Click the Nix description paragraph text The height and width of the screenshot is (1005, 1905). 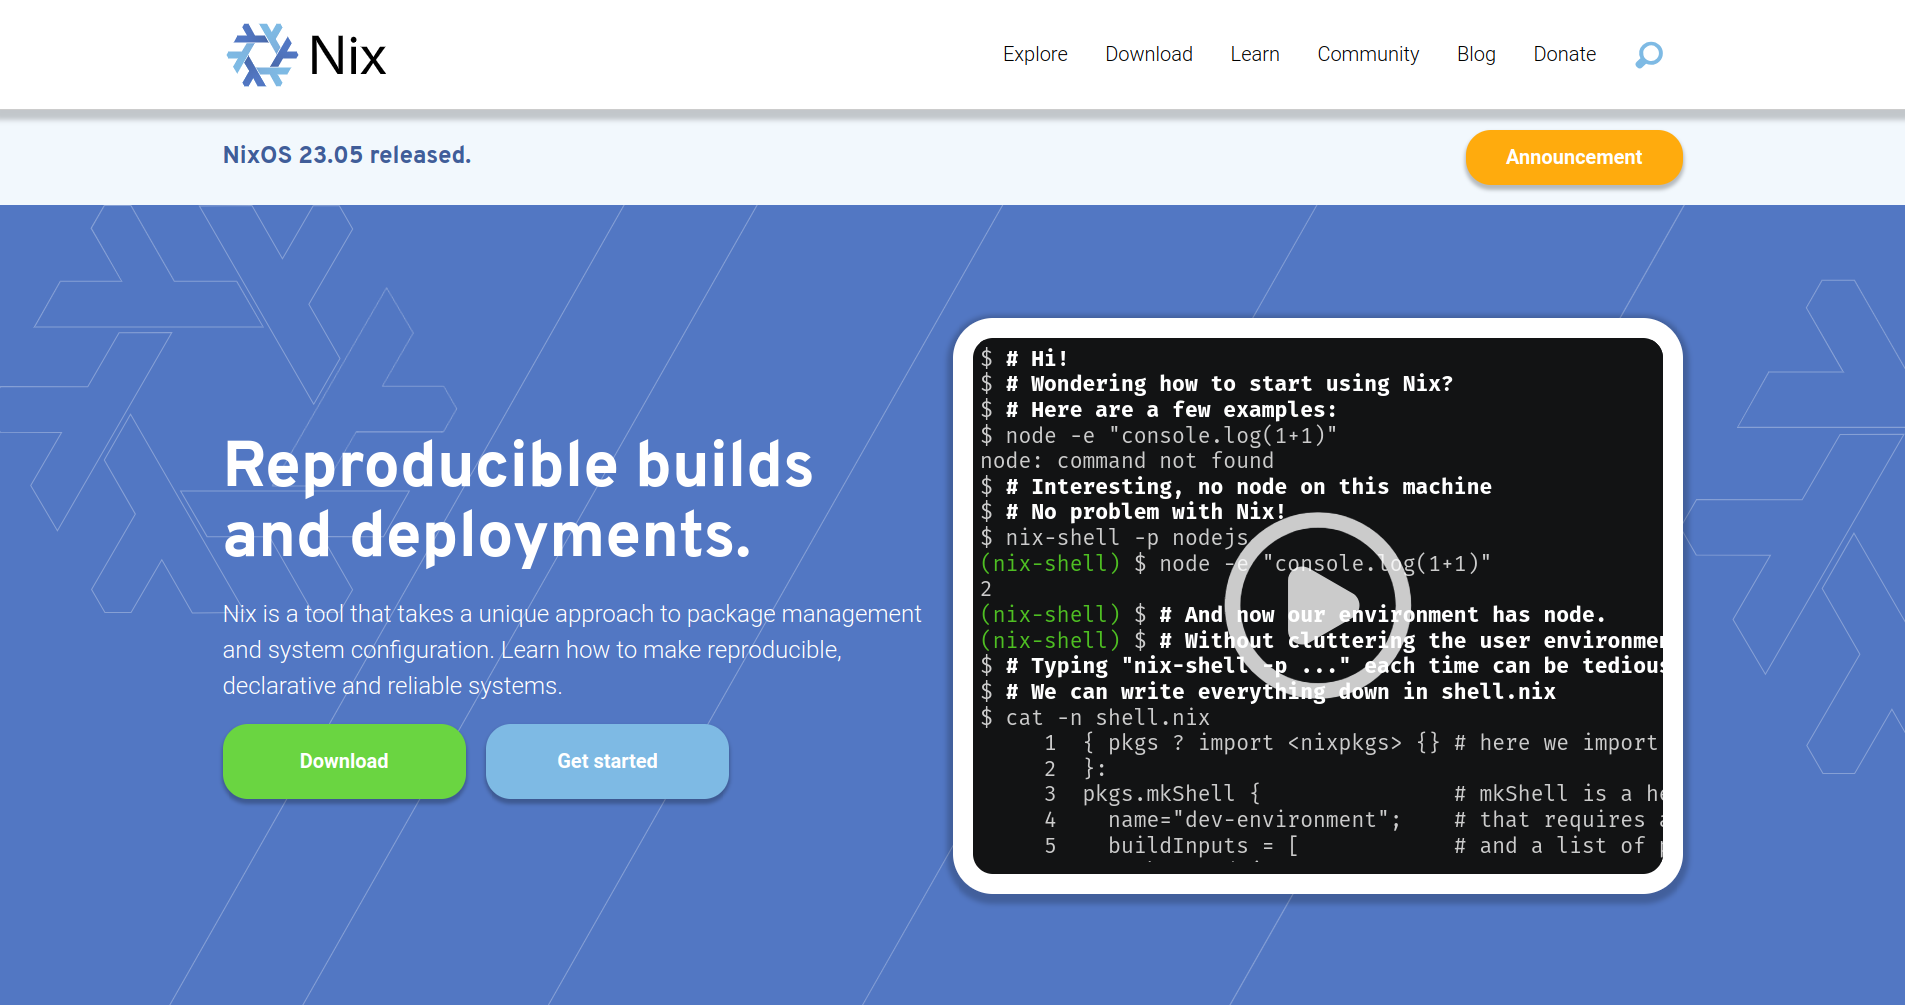point(571,650)
